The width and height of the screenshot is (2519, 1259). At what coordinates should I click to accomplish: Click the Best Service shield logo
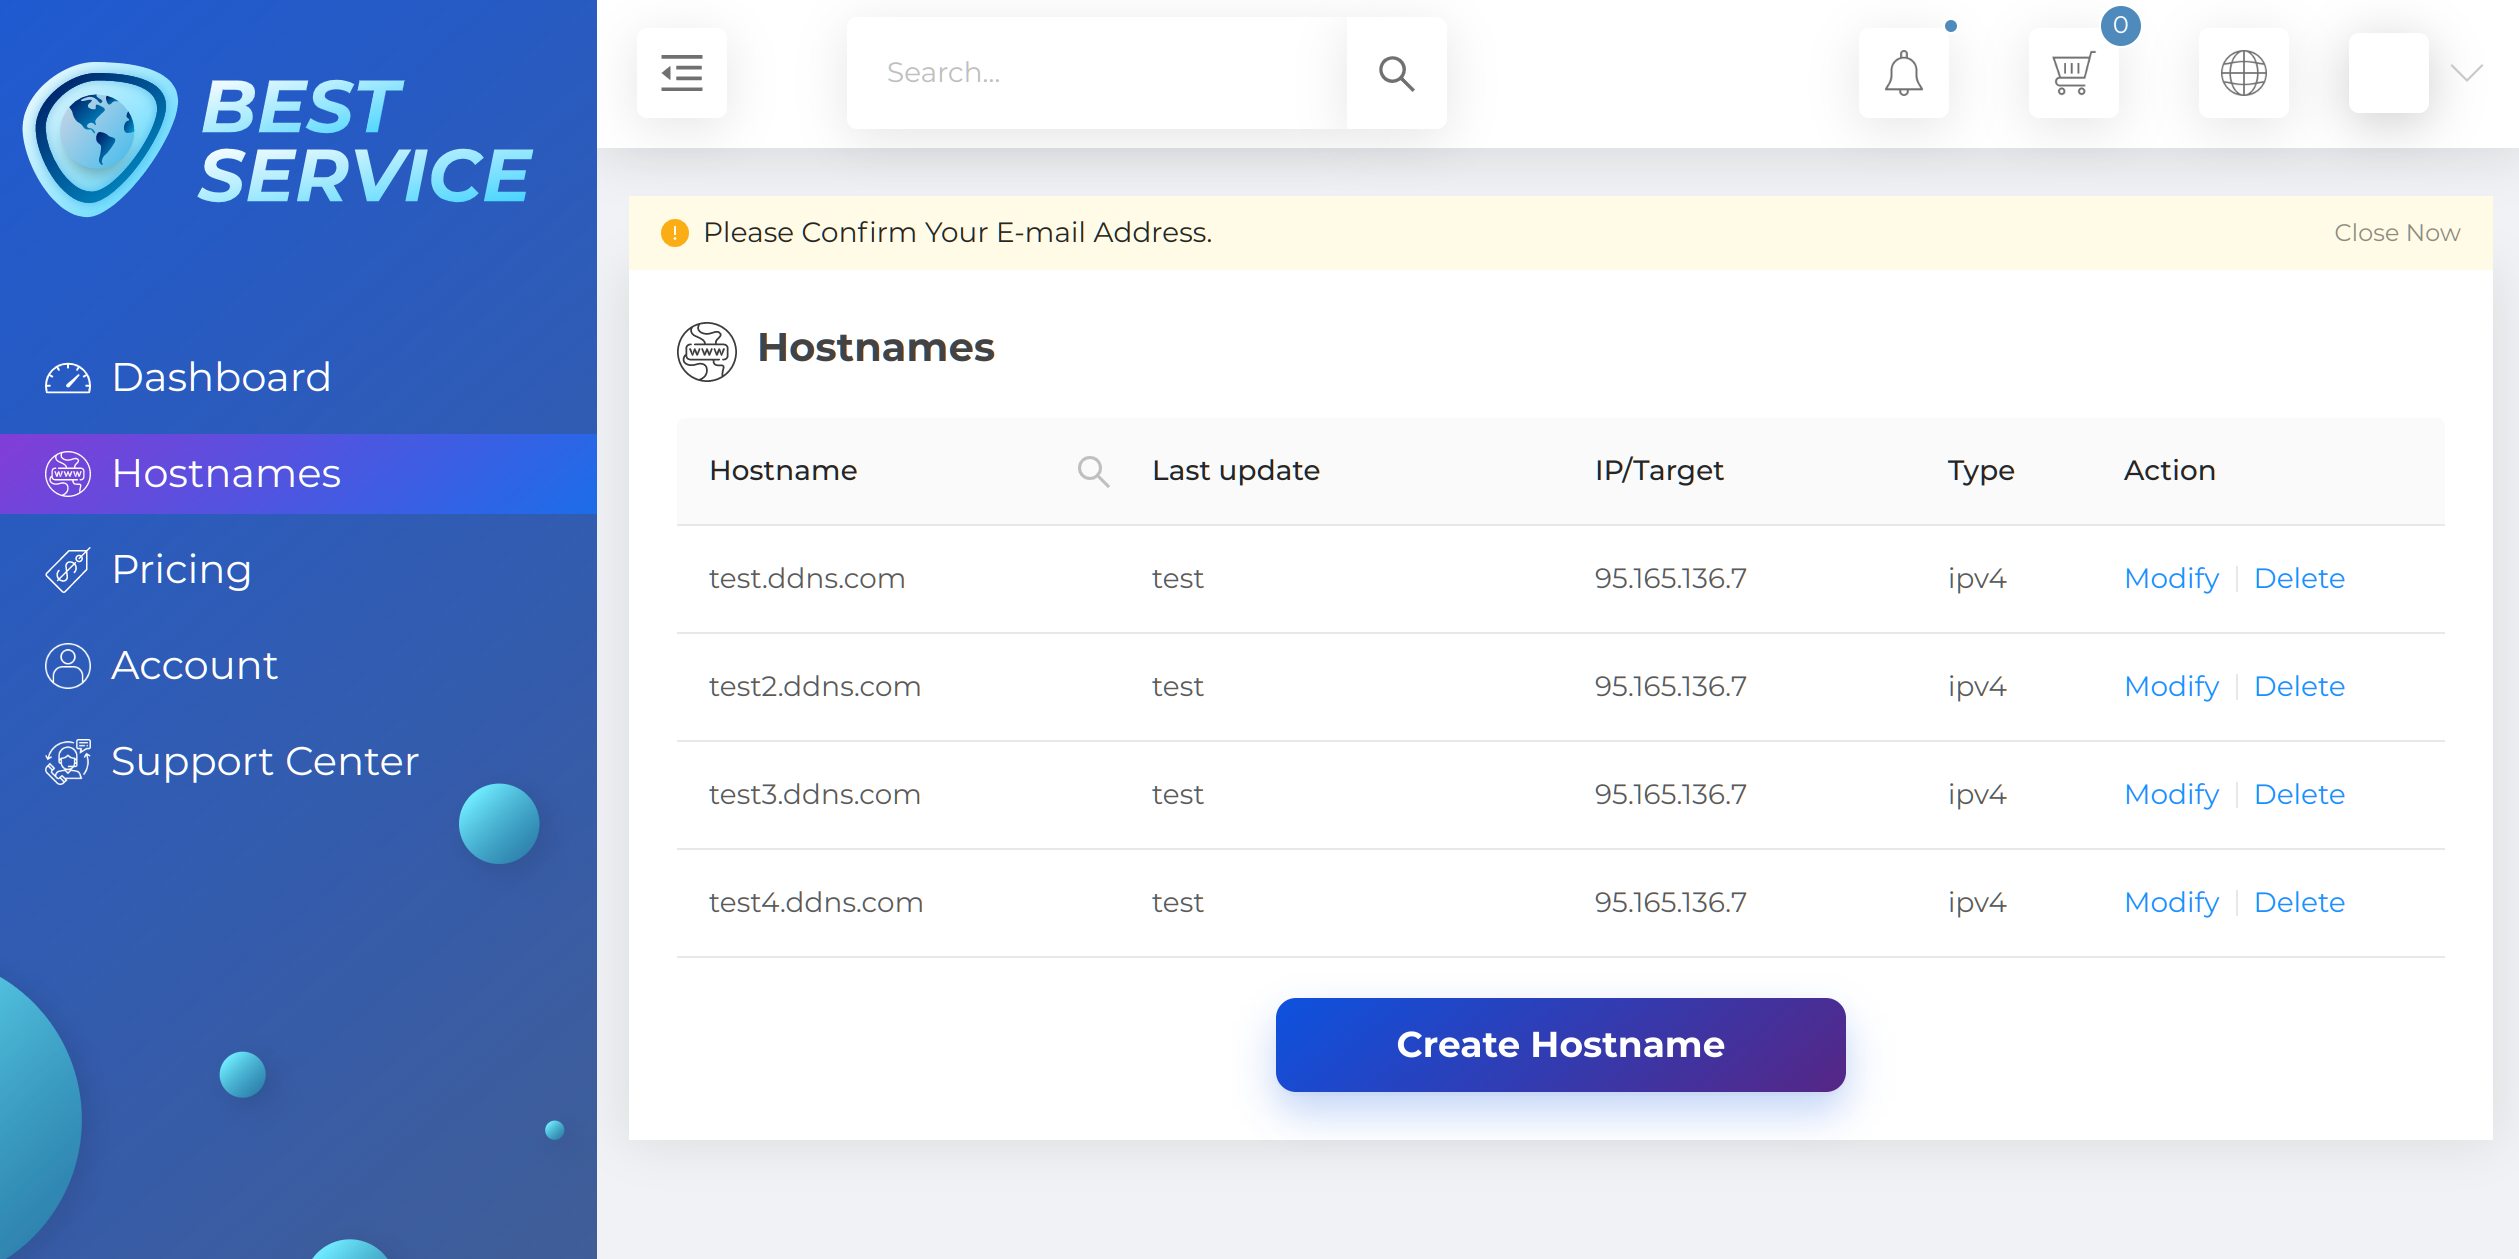[100, 139]
